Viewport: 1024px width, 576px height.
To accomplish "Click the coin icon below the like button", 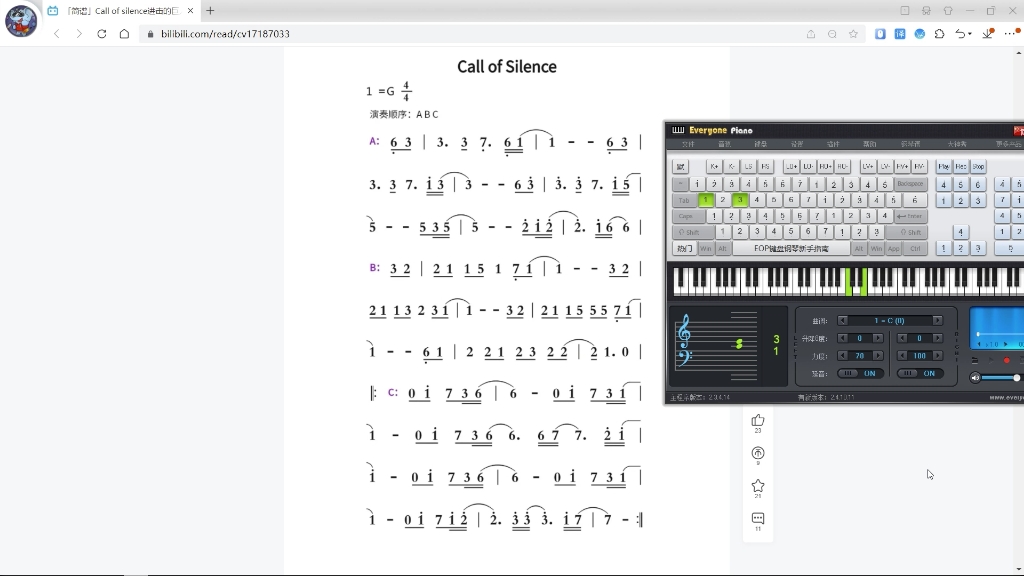I will pos(758,453).
